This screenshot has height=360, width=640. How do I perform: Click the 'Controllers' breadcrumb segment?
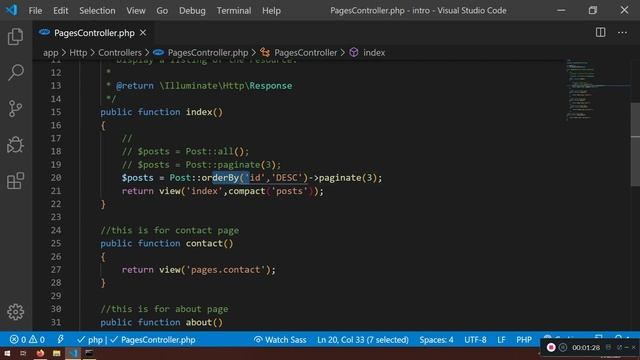(x=120, y=53)
